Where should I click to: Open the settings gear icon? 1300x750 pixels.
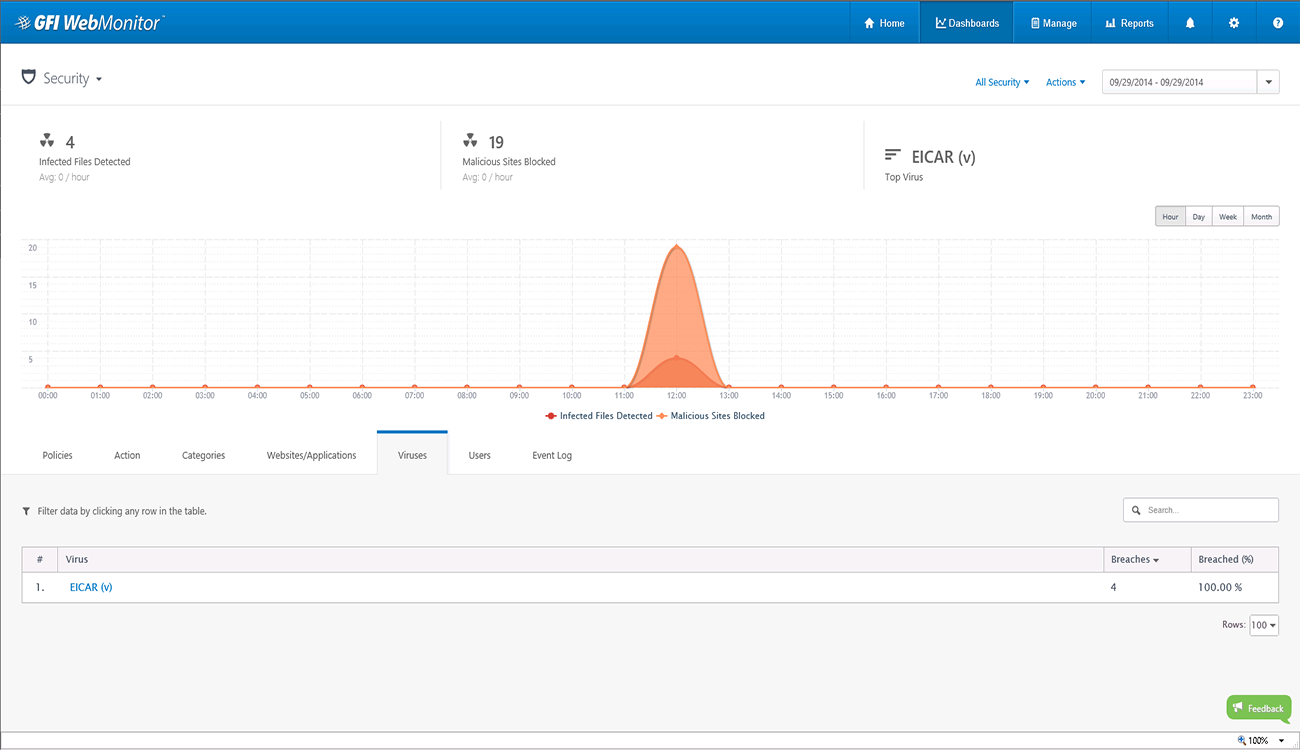pyautogui.click(x=1234, y=23)
